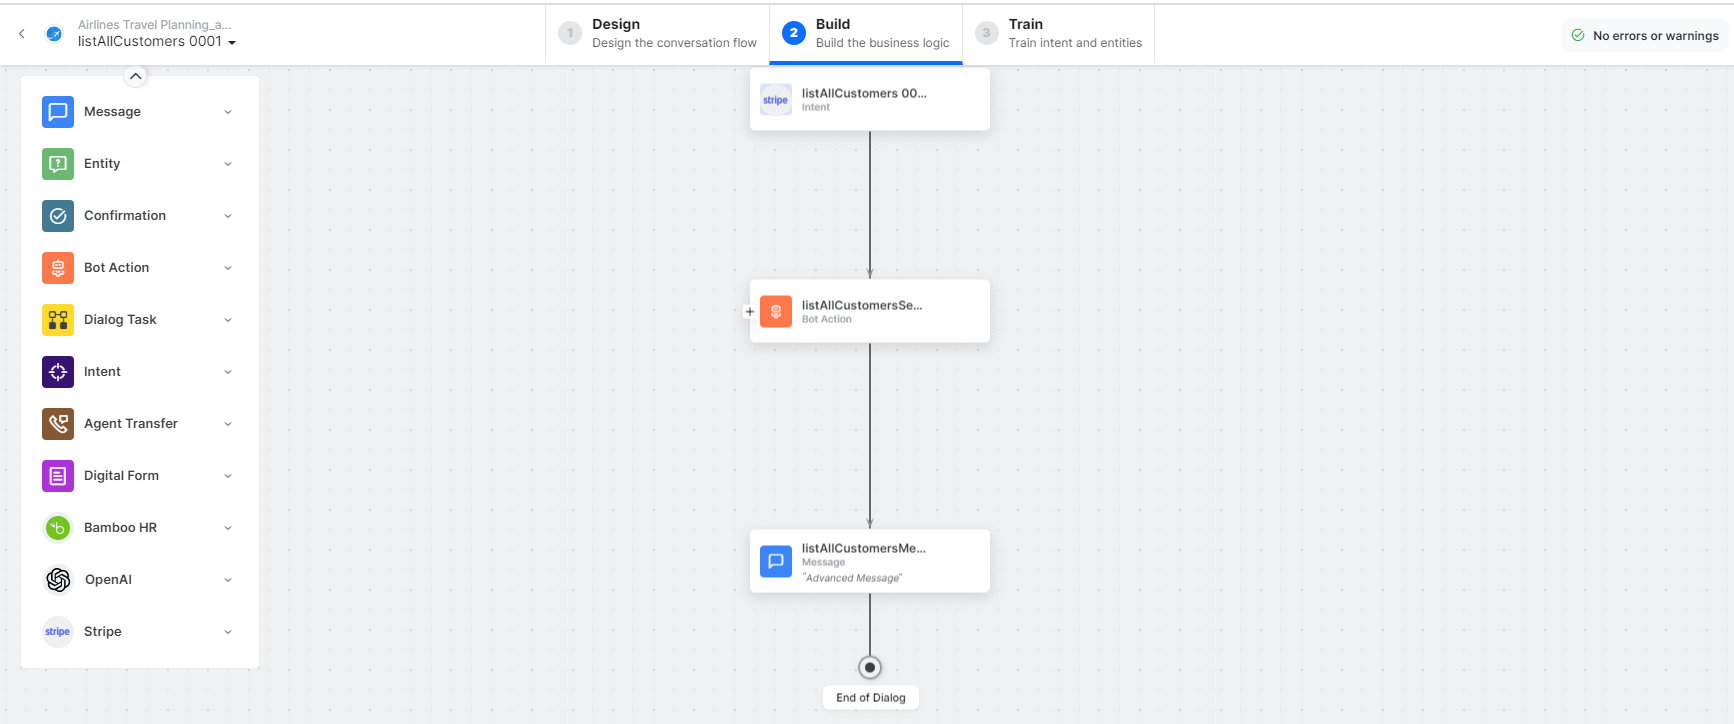Switch to the Design tab

pyautogui.click(x=658, y=33)
